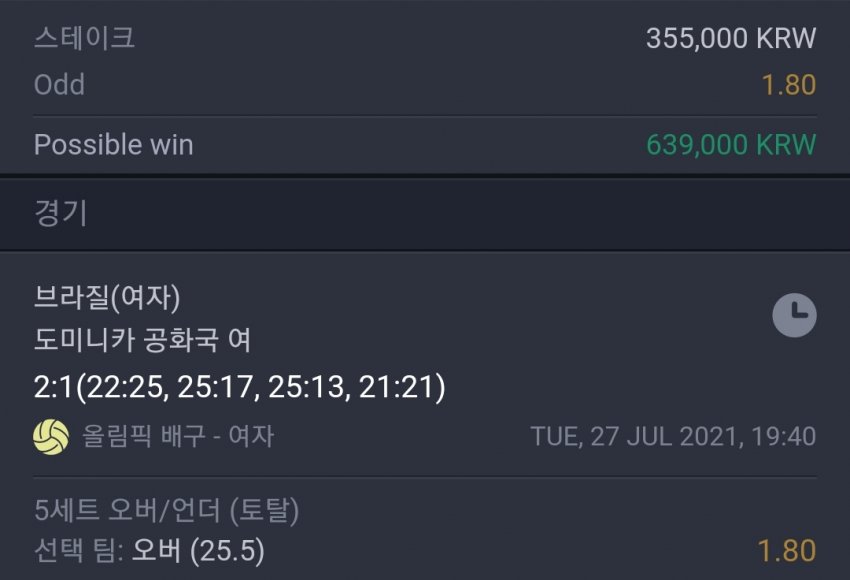Click the 5세트 오버/언더 (토탈) market label
Viewport: 850px width, 580px height.
point(167,511)
